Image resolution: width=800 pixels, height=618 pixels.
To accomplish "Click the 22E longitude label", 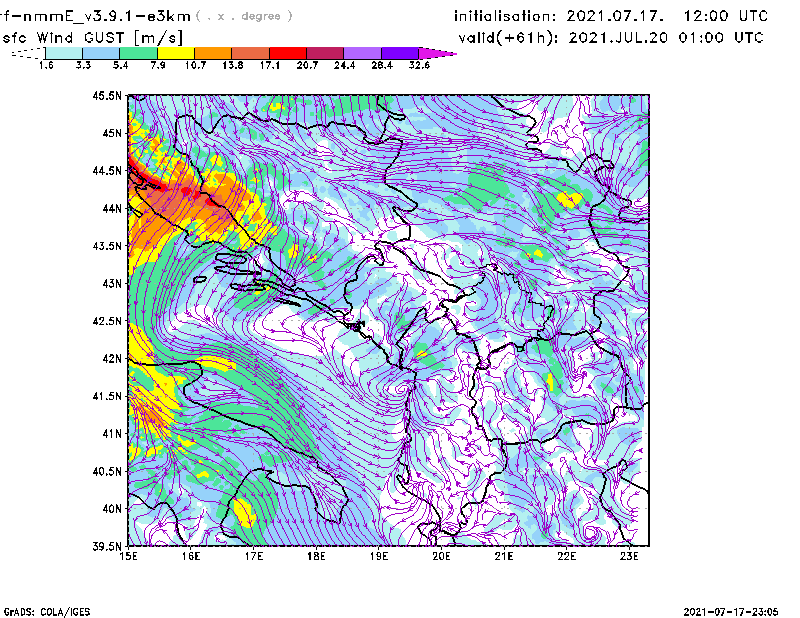I will pyautogui.click(x=566, y=556).
